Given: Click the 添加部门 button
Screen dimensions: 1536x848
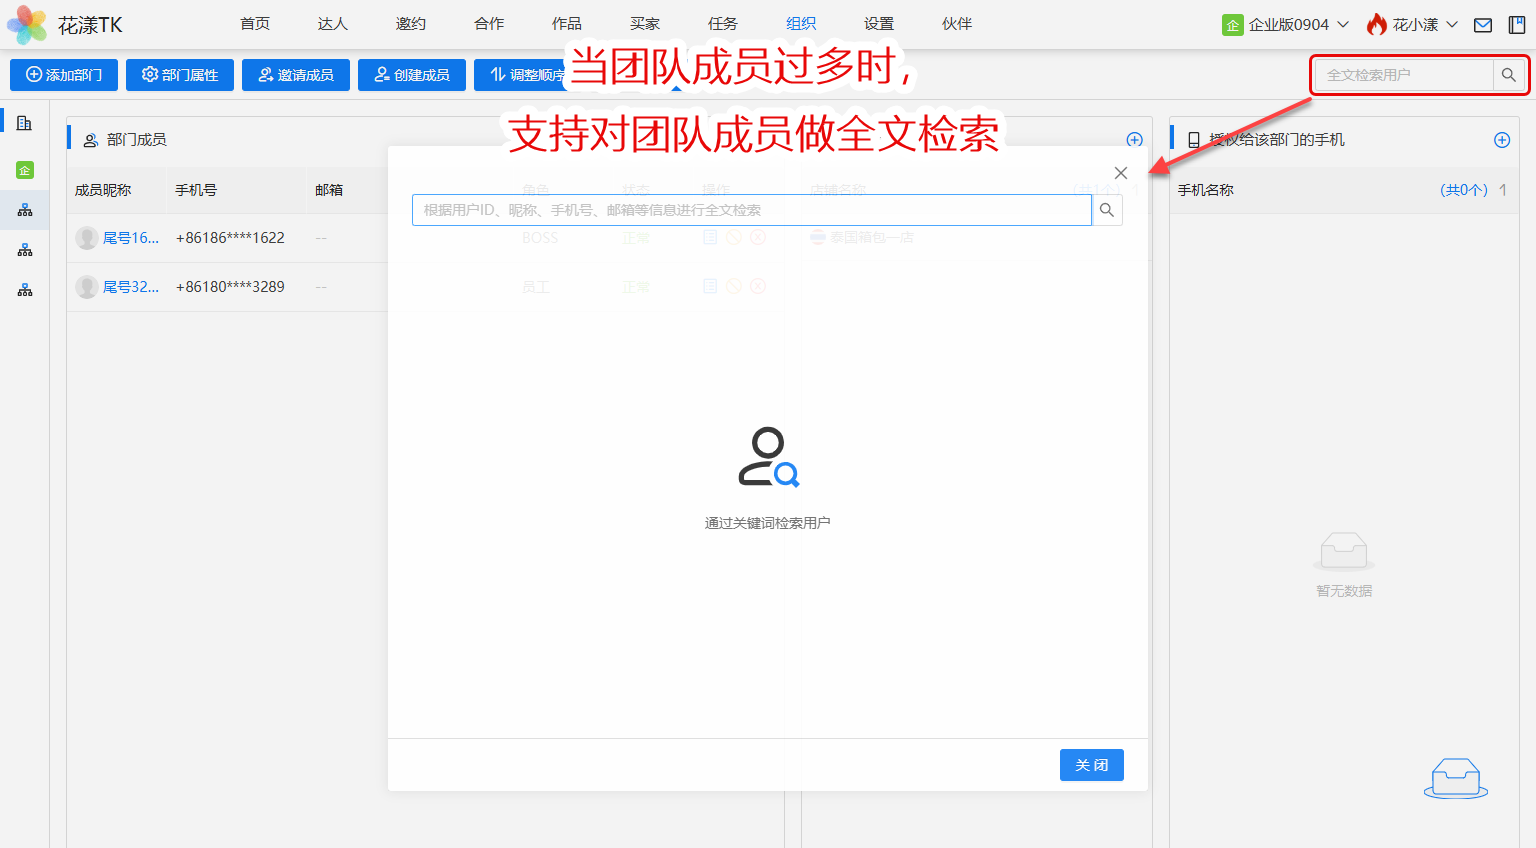Looking at the screenshot, I should 64,75.
